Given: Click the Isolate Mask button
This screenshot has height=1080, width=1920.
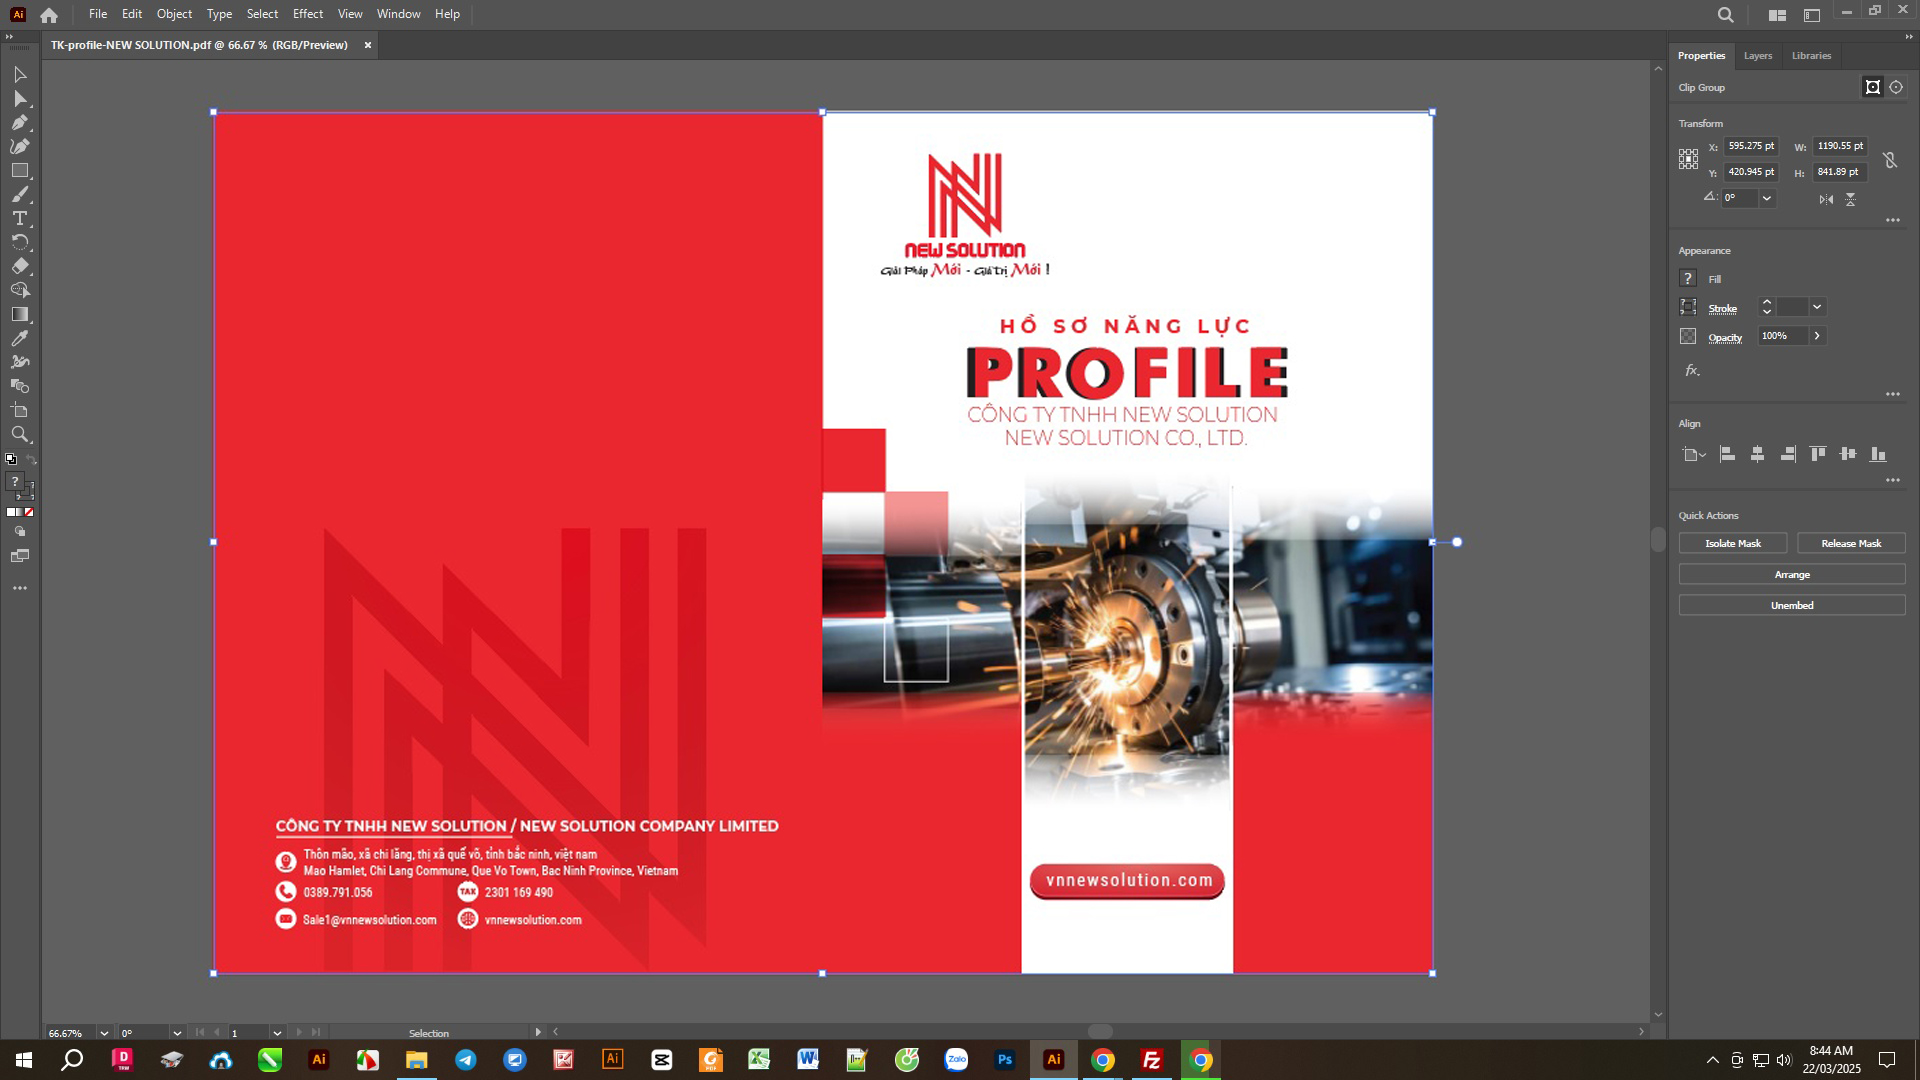Looking at the screenshot, I should [x=1732, y=544].
